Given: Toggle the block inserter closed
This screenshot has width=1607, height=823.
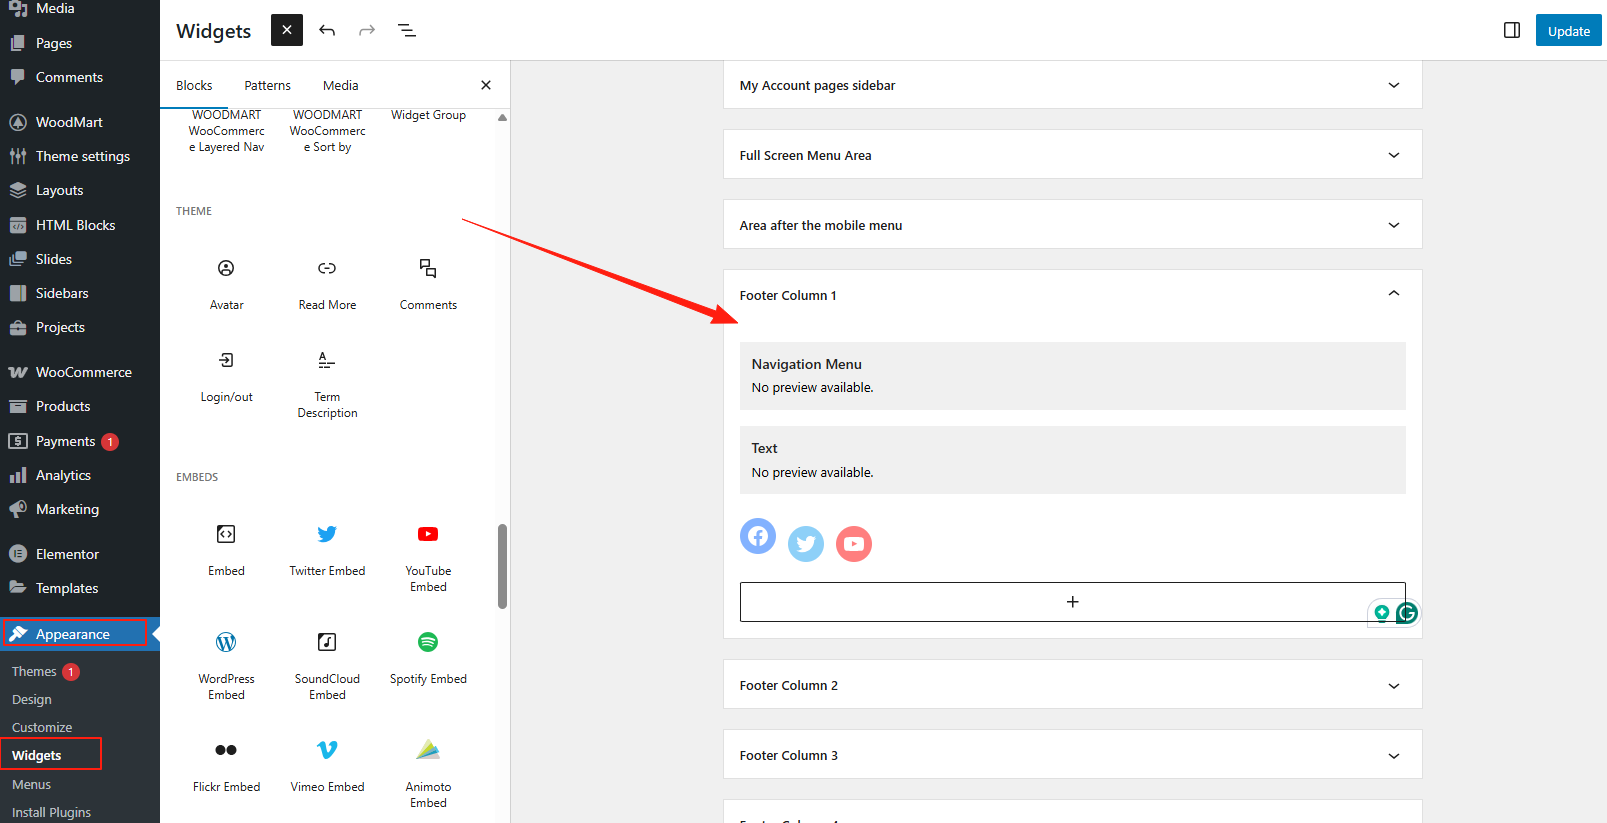Looking at the screenshot, I should (x=287, y=30).
